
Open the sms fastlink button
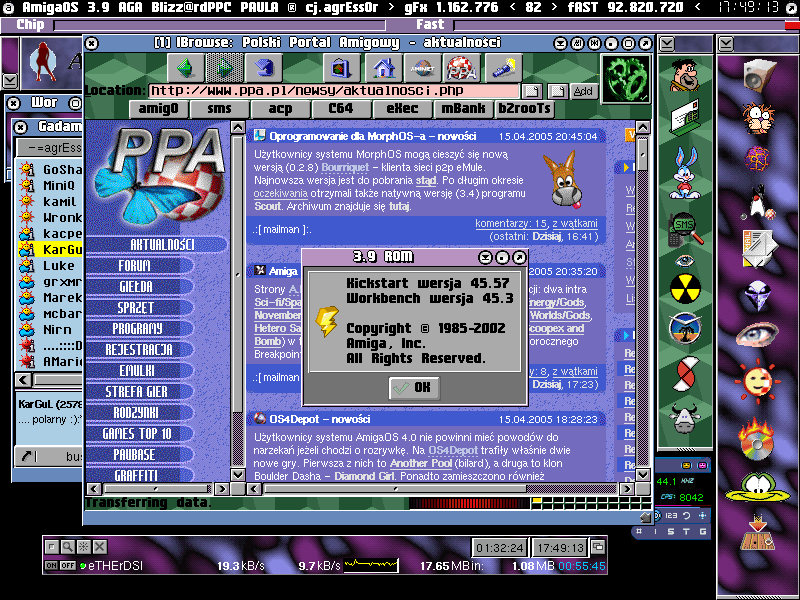click(x=219, y=109)
